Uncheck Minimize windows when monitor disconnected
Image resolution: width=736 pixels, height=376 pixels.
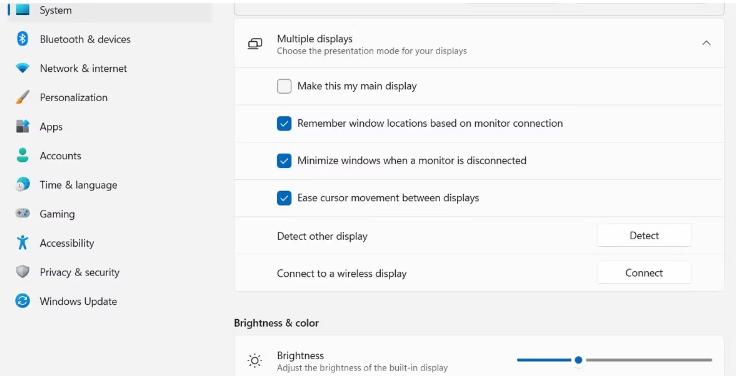[284, 161]
